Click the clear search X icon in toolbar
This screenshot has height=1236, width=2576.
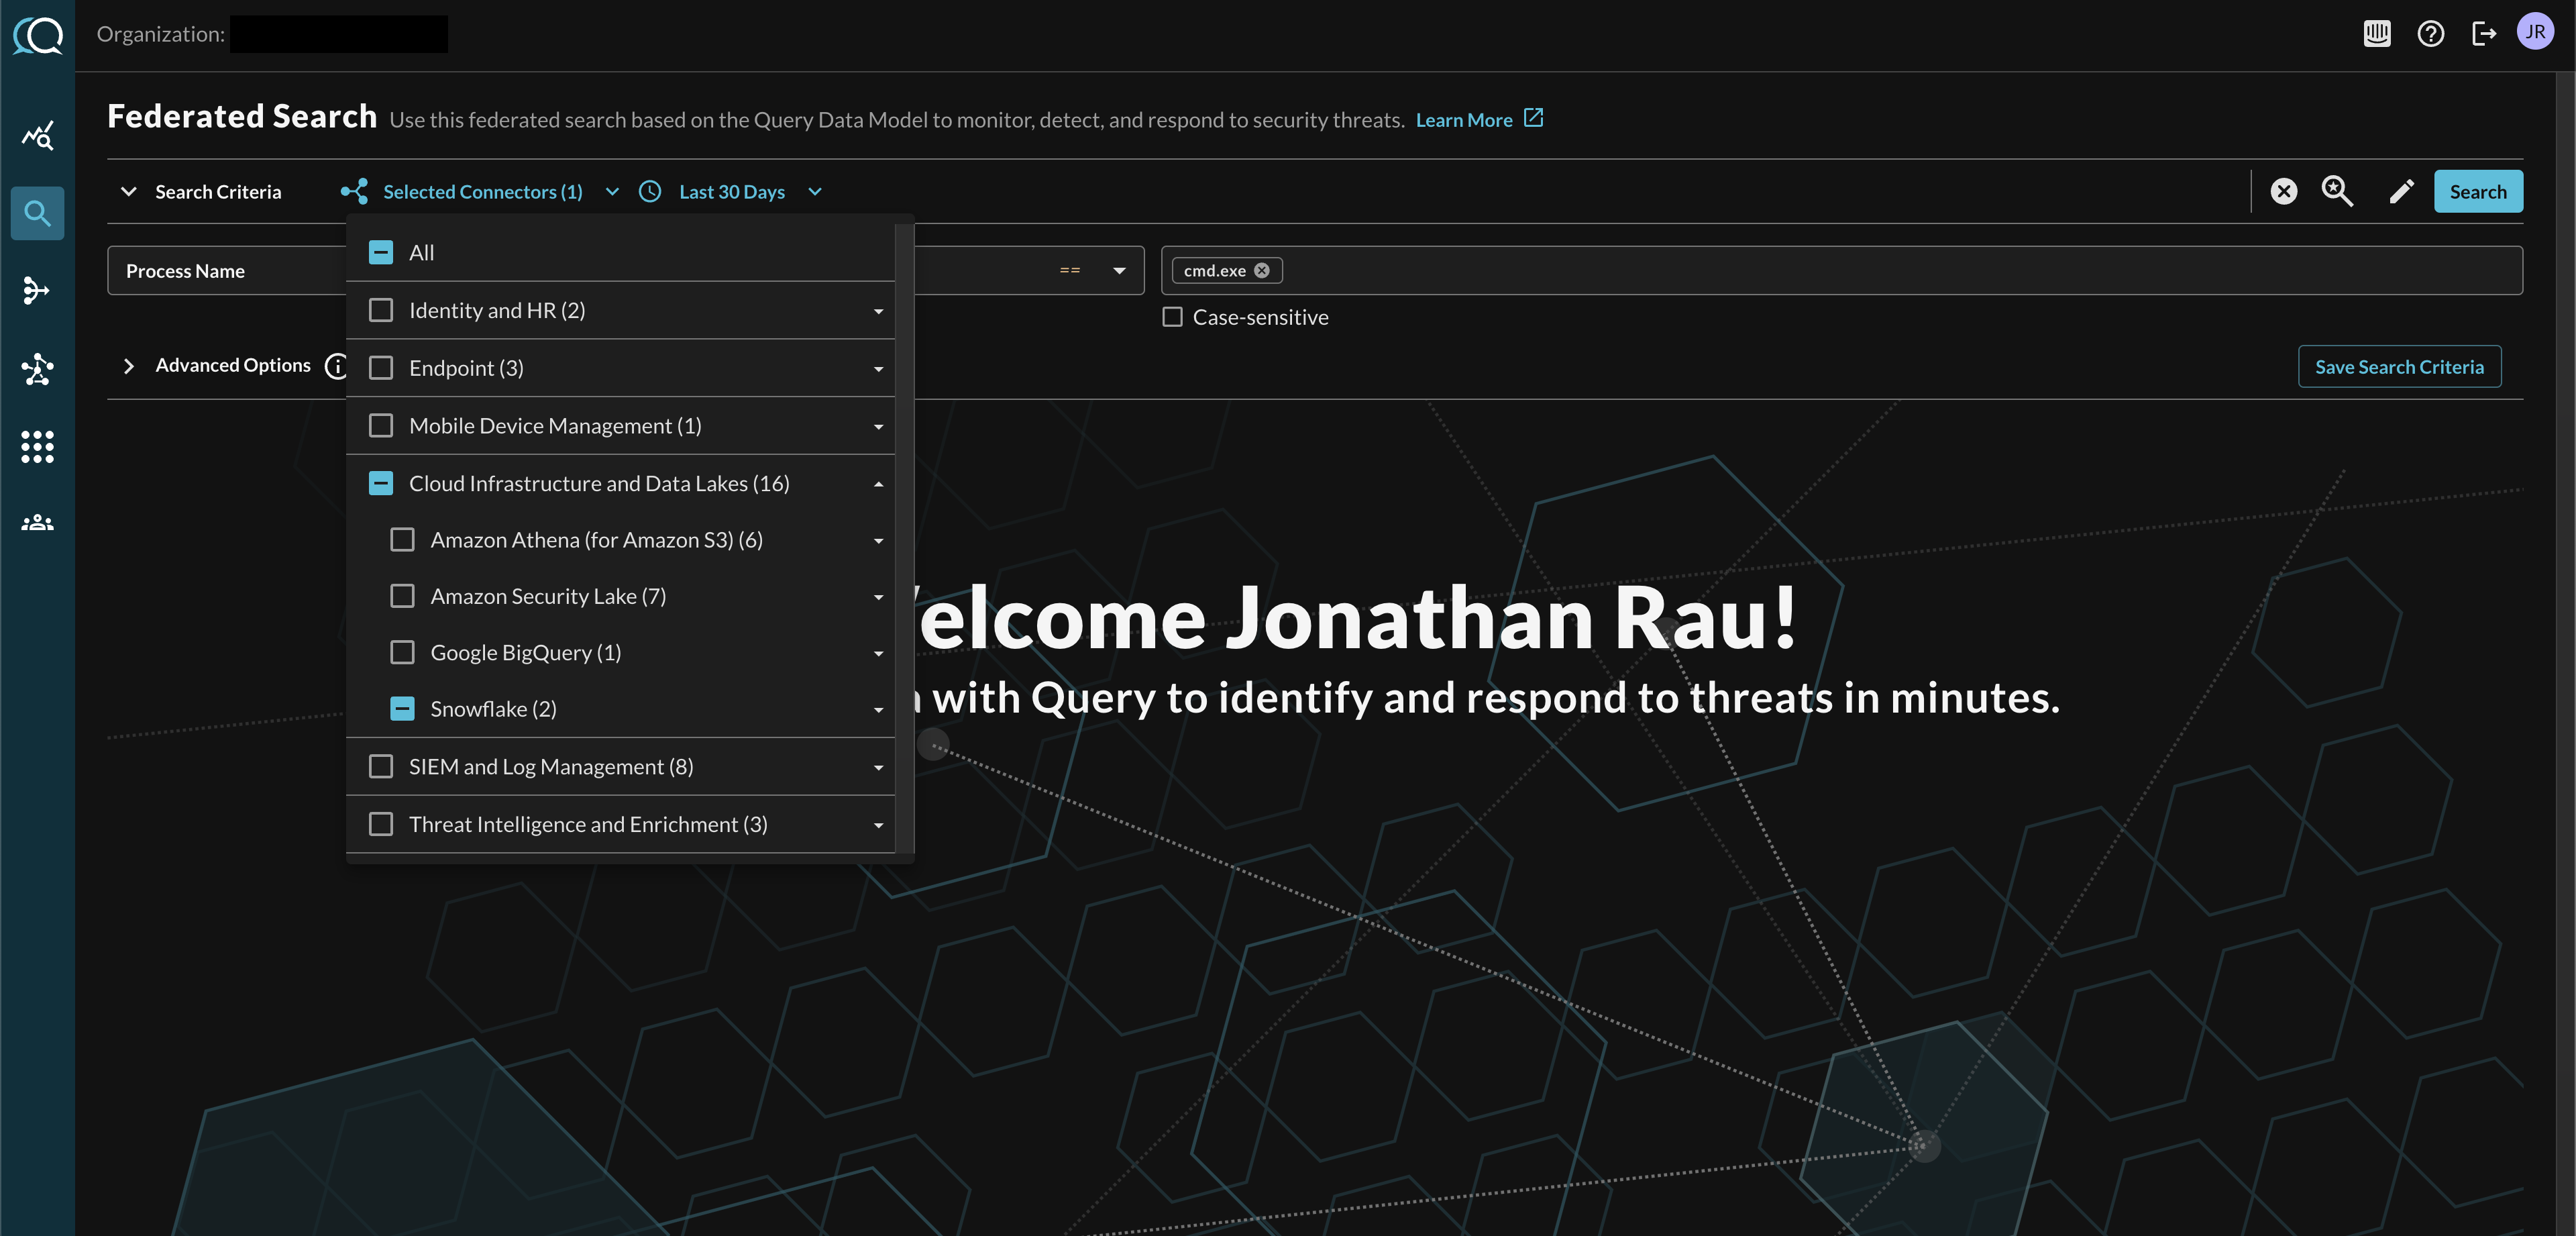[2284, 193]
